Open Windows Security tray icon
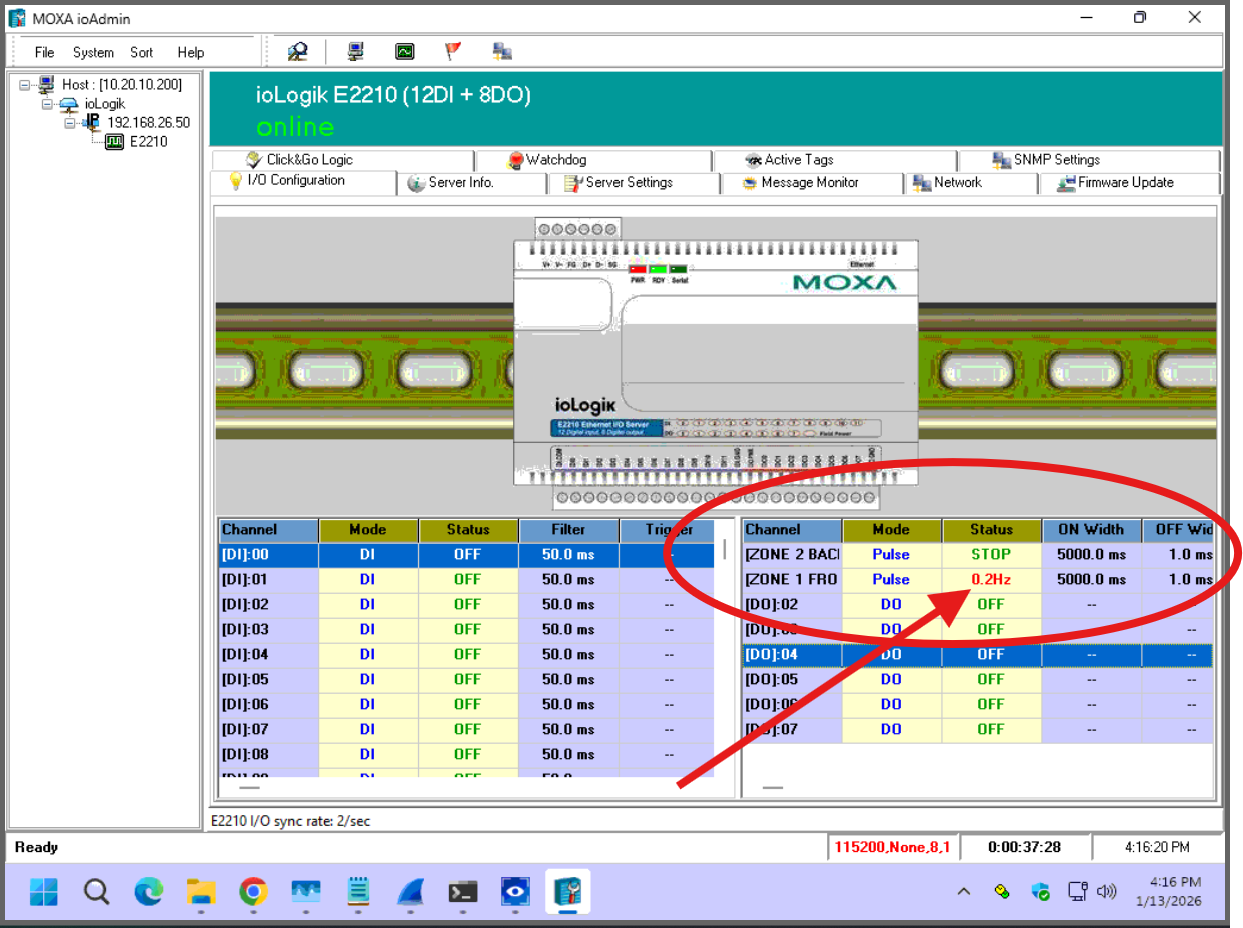This screenshot has width=1243, height=928. click(1041, 891)
